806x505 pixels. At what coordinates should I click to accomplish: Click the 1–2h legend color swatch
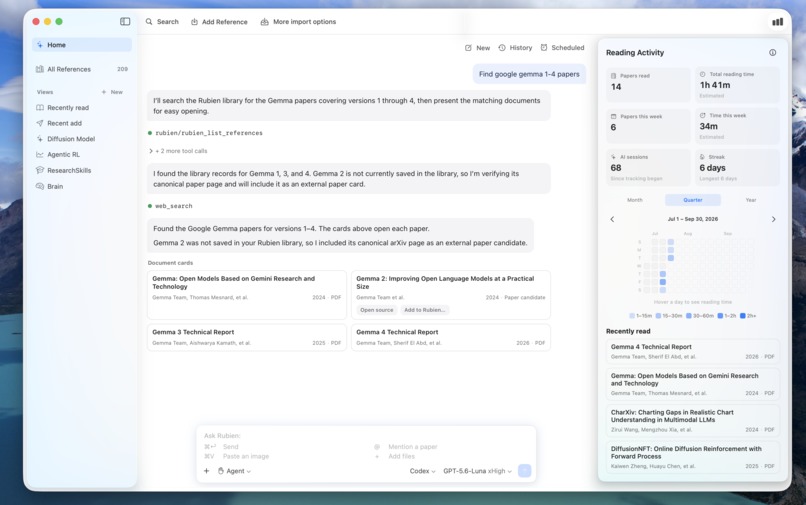720,316
